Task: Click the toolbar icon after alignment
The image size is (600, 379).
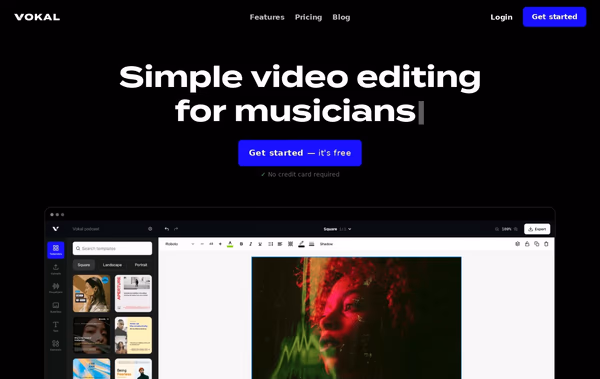Action: click(x=290, y=244)
